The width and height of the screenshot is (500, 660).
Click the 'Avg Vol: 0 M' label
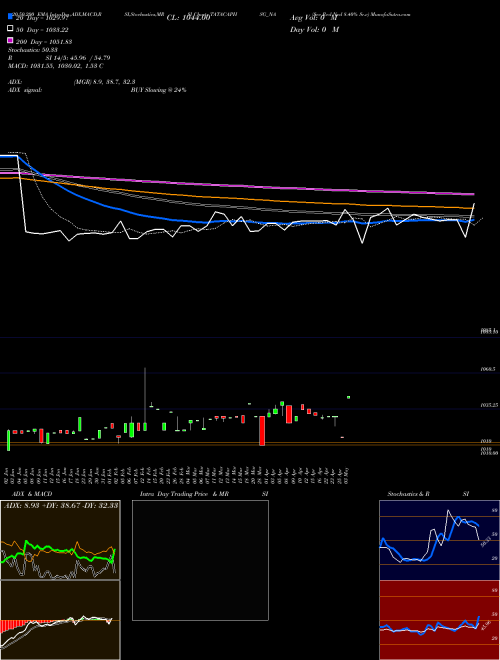click(313, 18)
